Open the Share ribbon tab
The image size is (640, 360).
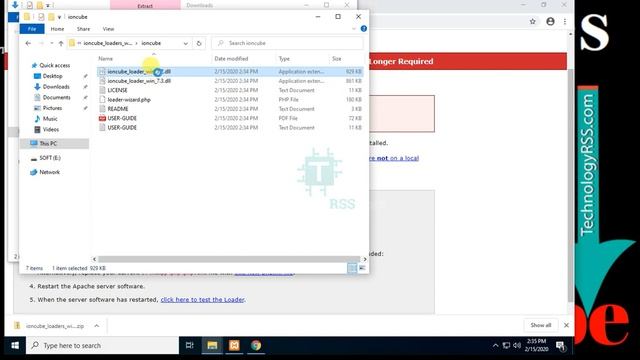[x=83, y=29]
